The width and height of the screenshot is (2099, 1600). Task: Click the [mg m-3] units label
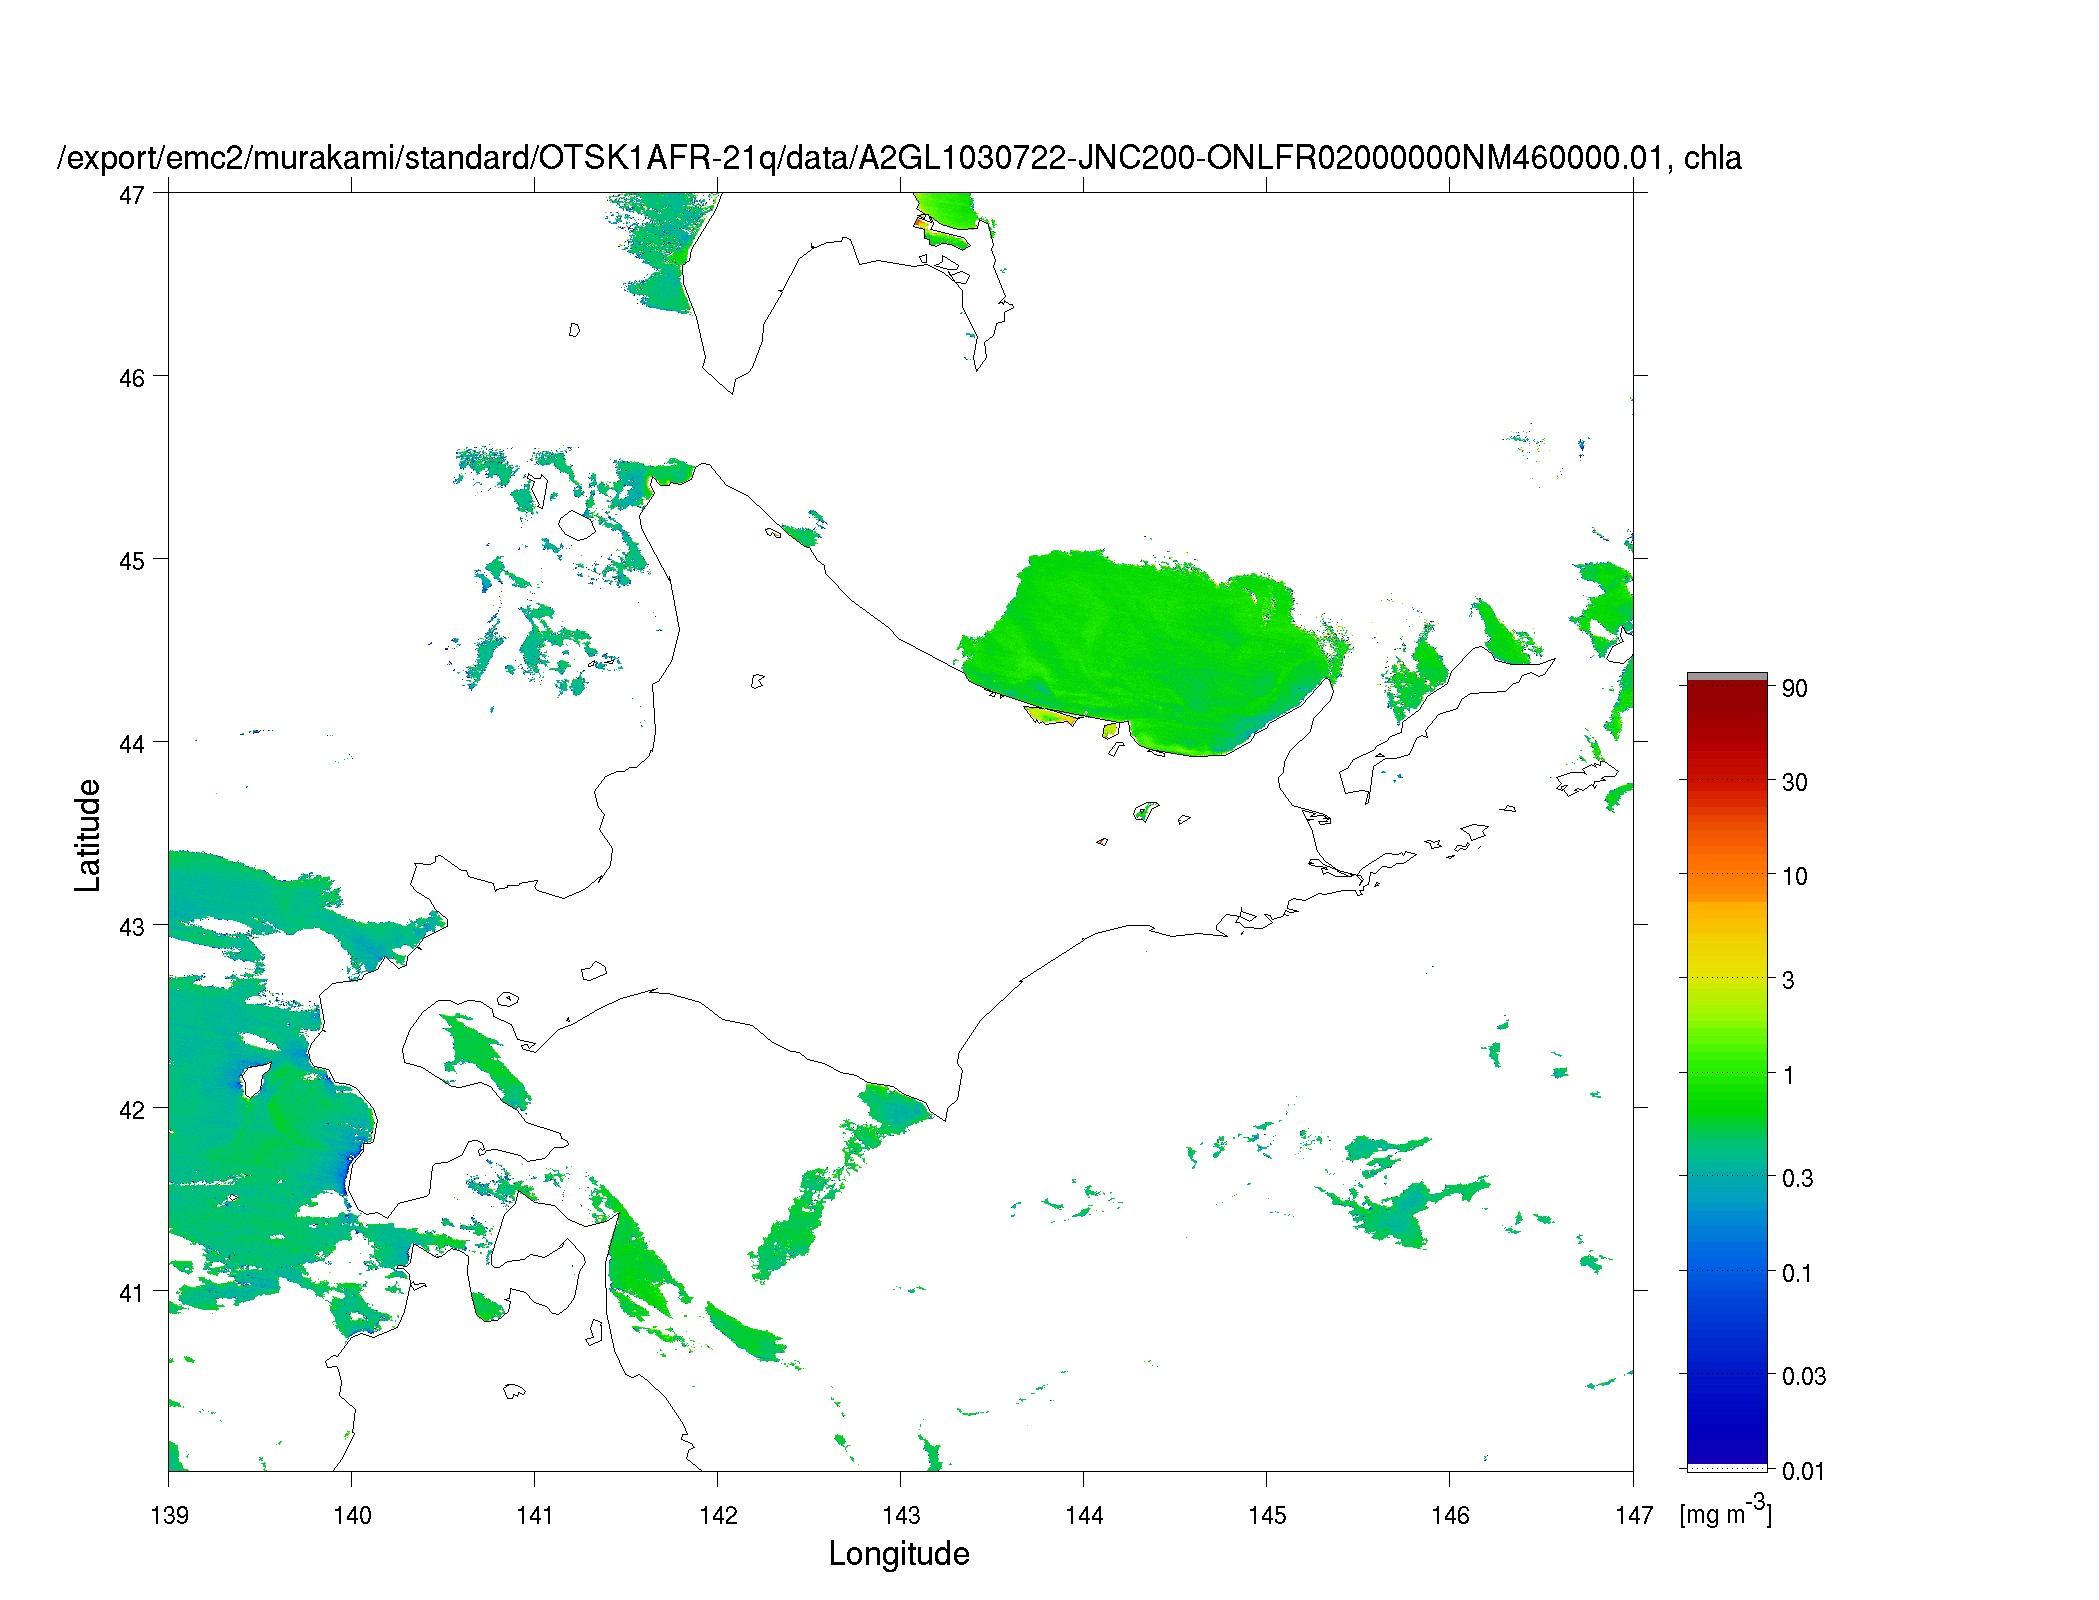tap(1725, 1510)
